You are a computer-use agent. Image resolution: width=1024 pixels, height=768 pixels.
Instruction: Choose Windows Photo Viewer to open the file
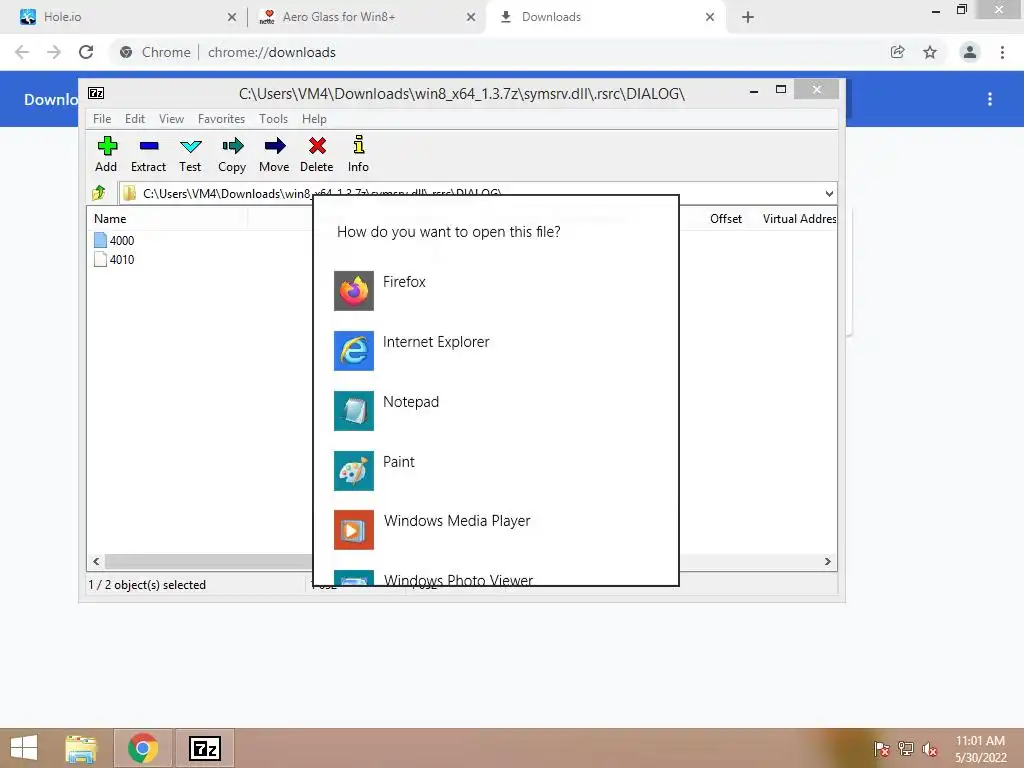pos(496,577)
